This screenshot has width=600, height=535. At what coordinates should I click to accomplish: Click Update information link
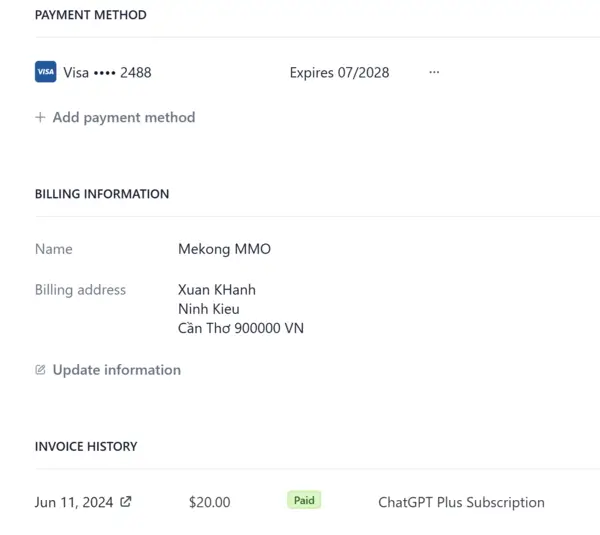117,370
